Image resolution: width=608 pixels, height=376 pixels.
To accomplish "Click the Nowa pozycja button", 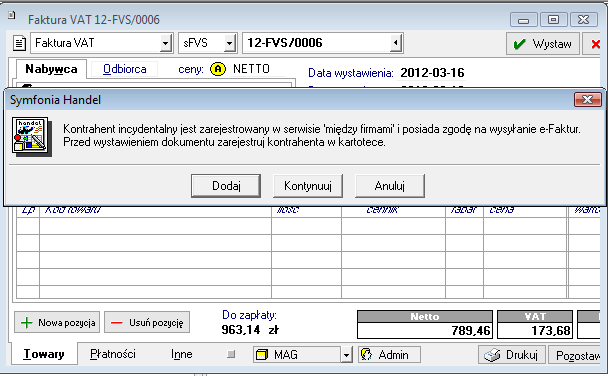I will (x=57, y=322).
